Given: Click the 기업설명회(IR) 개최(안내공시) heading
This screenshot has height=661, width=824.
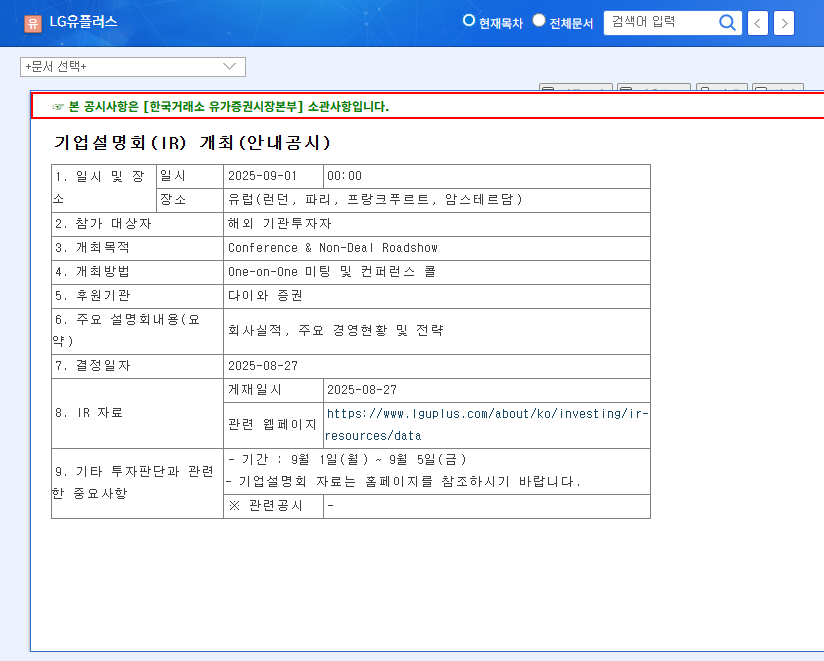Looking at the screenshot, I should tap(192, 142).
